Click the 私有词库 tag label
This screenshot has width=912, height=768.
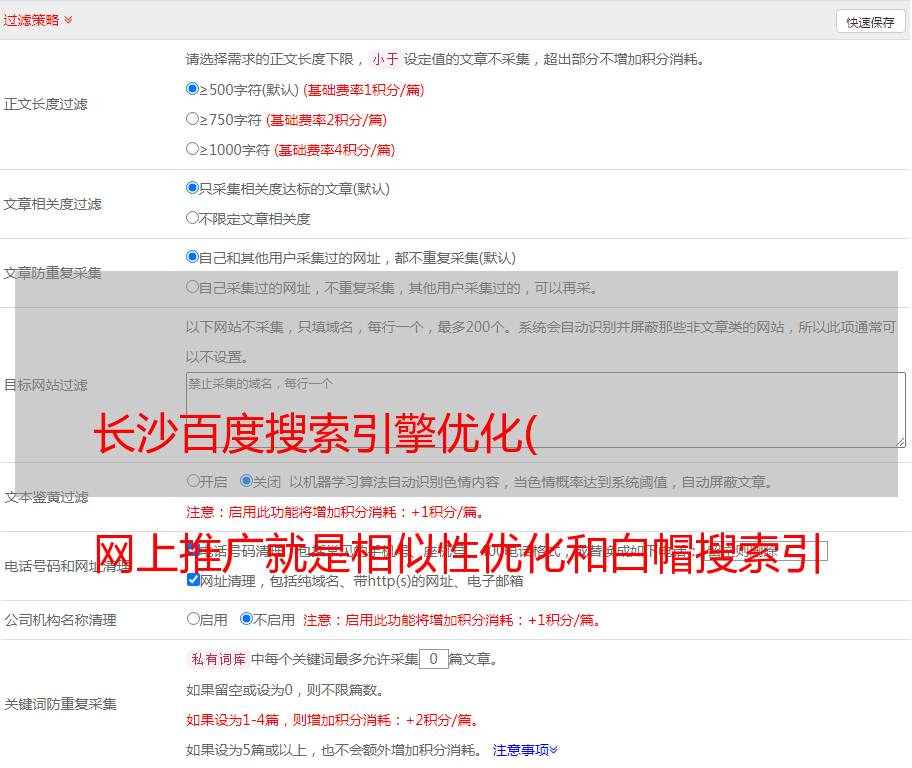tap(216, 659)
